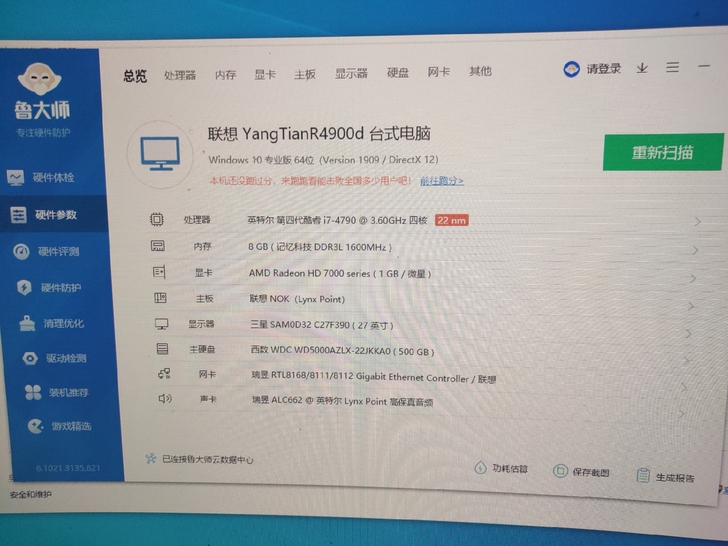Click the login avatar icon

click(x=572, y=69)
